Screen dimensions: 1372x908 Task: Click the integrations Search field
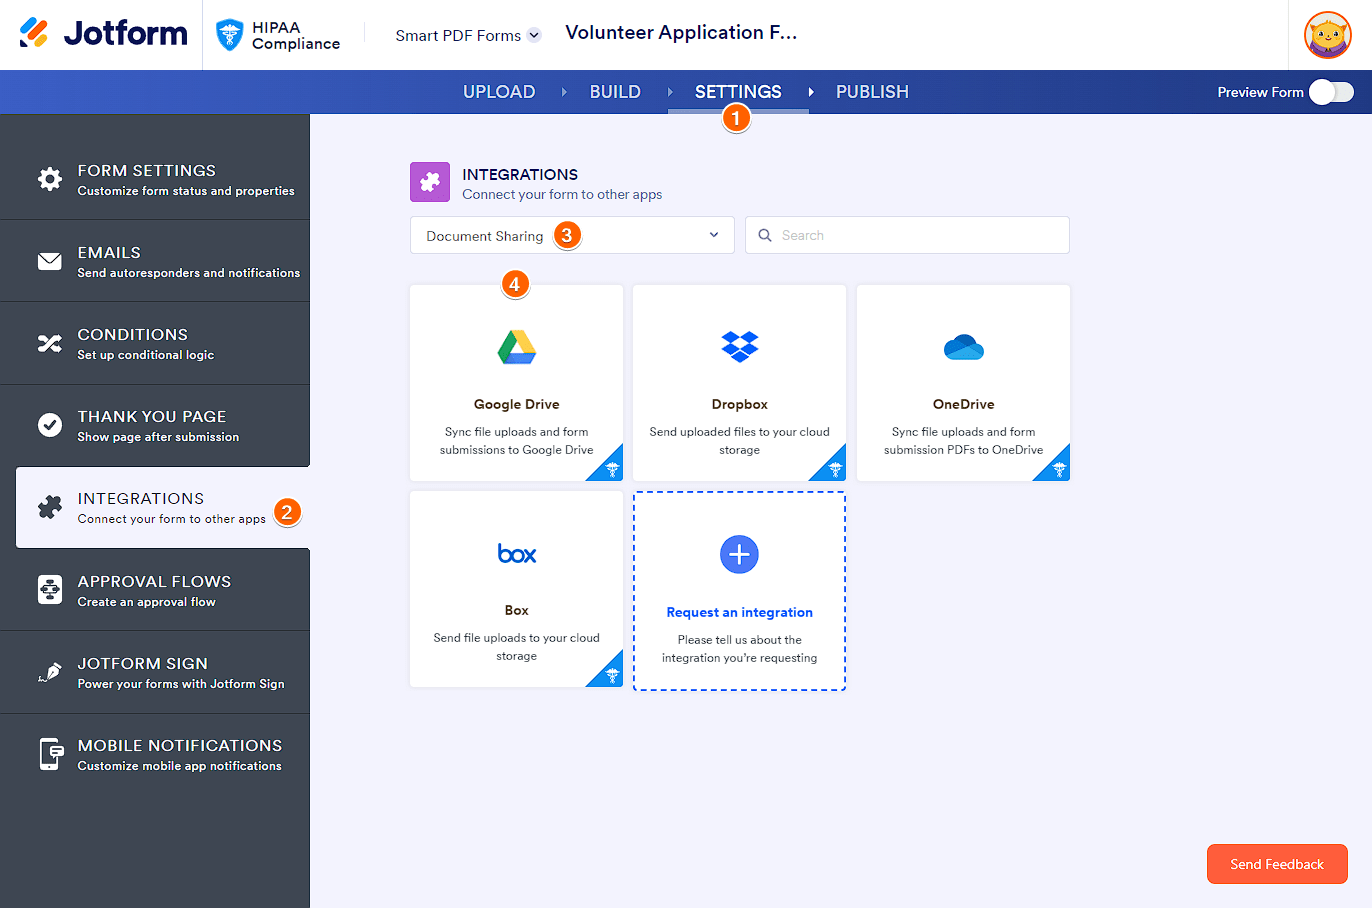tap(907, 235)
